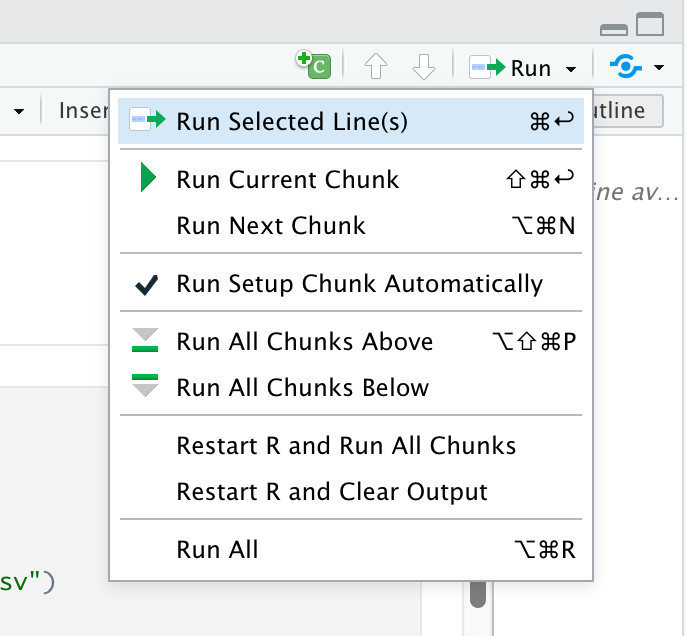This screenshot has width=686, height=636.
Task: Open dropdown arrow next to Source icon
Action: pos(659,67)
